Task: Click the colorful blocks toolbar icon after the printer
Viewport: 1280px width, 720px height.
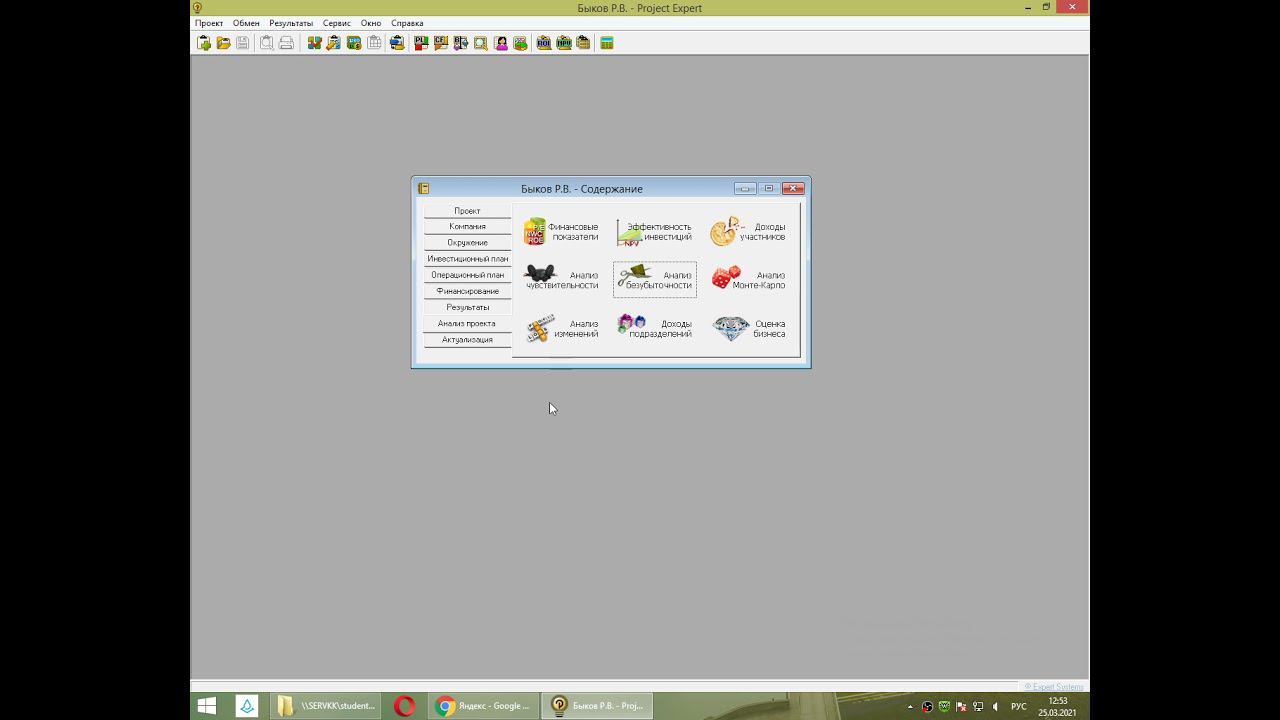Action: pyautogui.click(x=314, y=43)
